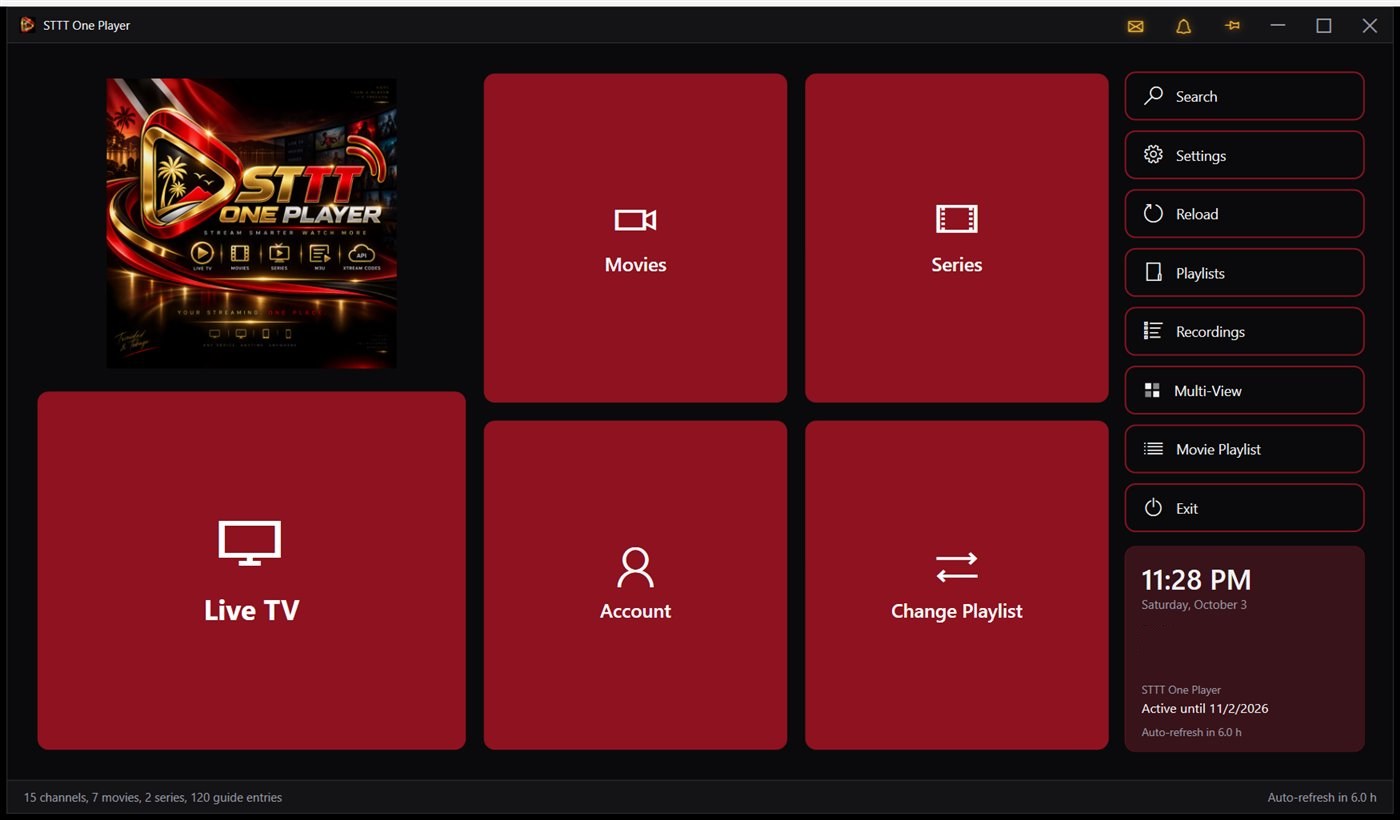Viewport: 1400px width, 820px height.
Task: Click the channels and movies count in status bar
Action: tap(153, 798)
